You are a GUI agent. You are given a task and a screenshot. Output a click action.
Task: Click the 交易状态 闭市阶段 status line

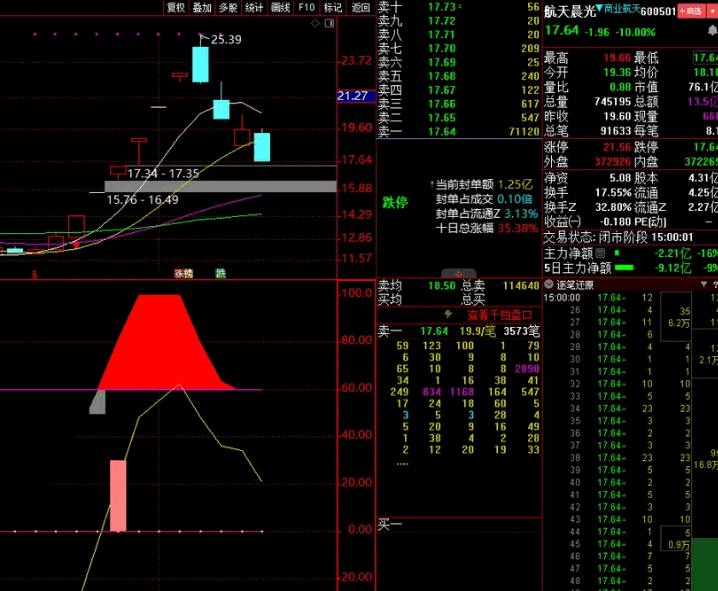(619, 237)
